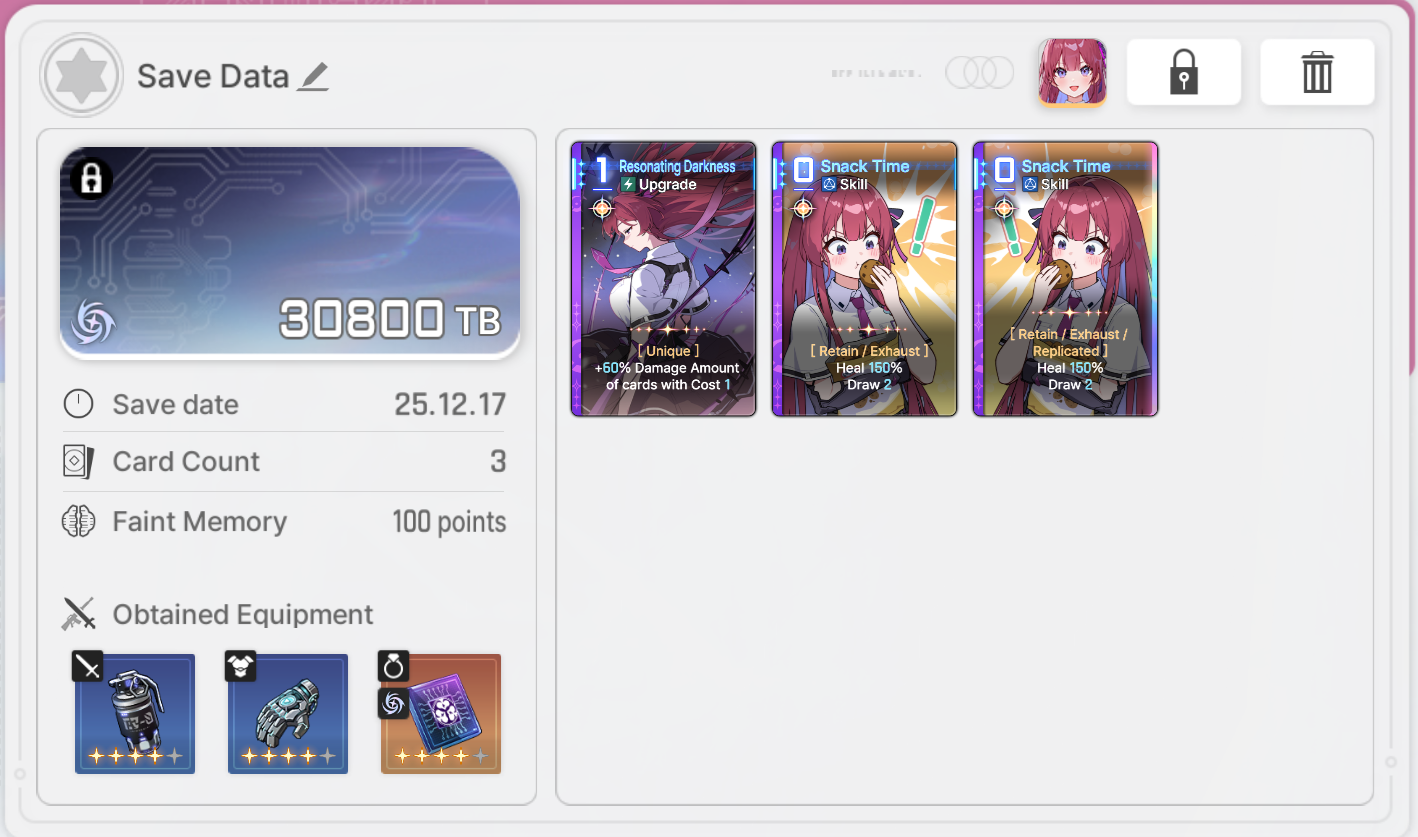Click the lock icon on the 30800 TB banner
Image resolution: width=1418 pixels, height=837 pixels.
pyautogui.click(x=91, y=179)
